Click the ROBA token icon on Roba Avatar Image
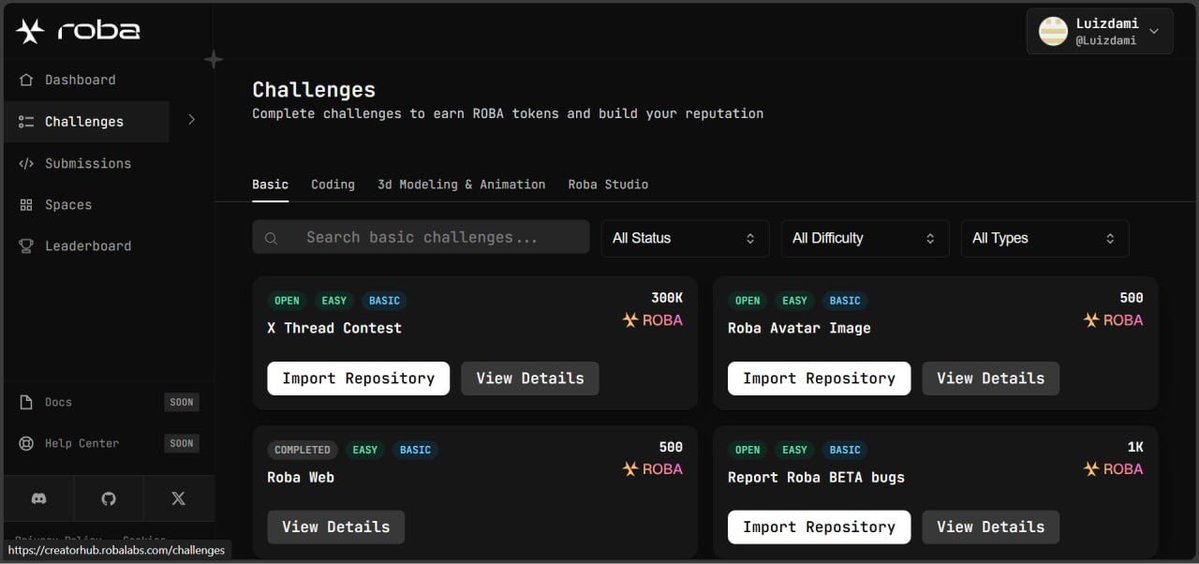Viewport: 1199px width, 564px height. tap(1091, 320)
